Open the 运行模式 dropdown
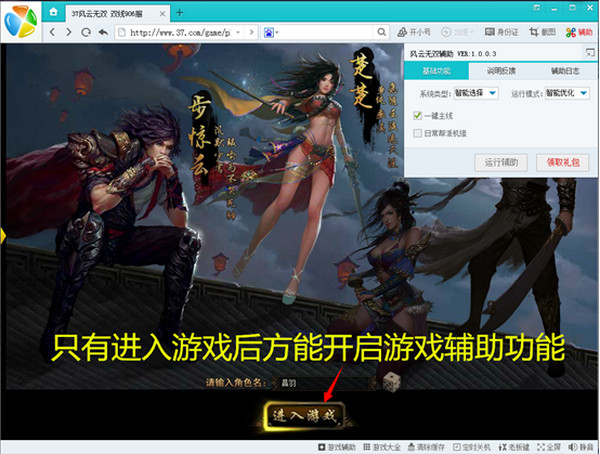 567,93
